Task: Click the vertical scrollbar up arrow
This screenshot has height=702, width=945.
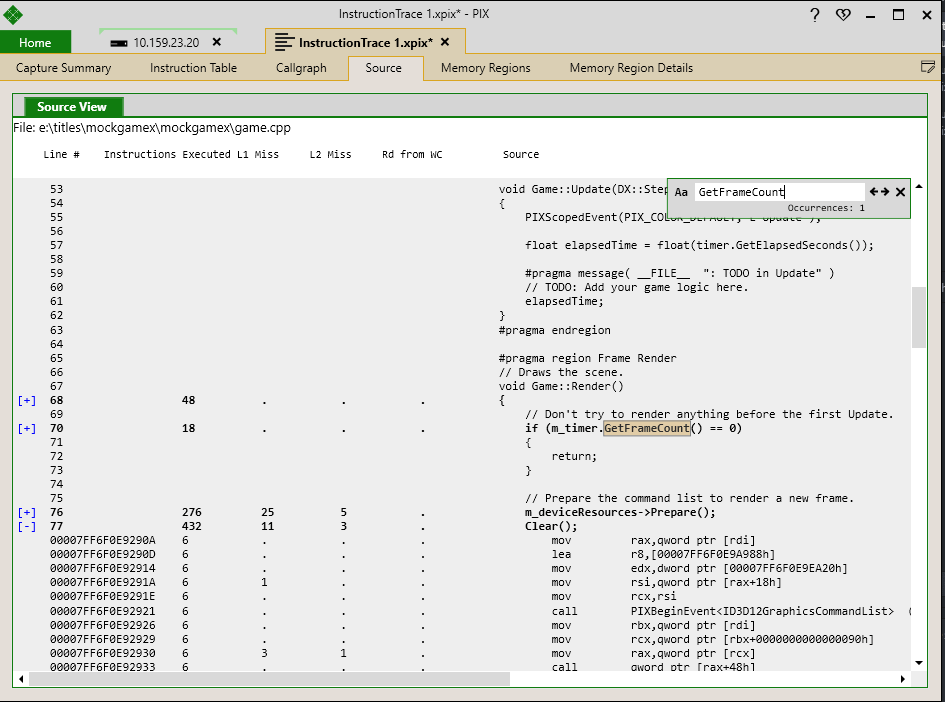Action: [x=919, y=187]
